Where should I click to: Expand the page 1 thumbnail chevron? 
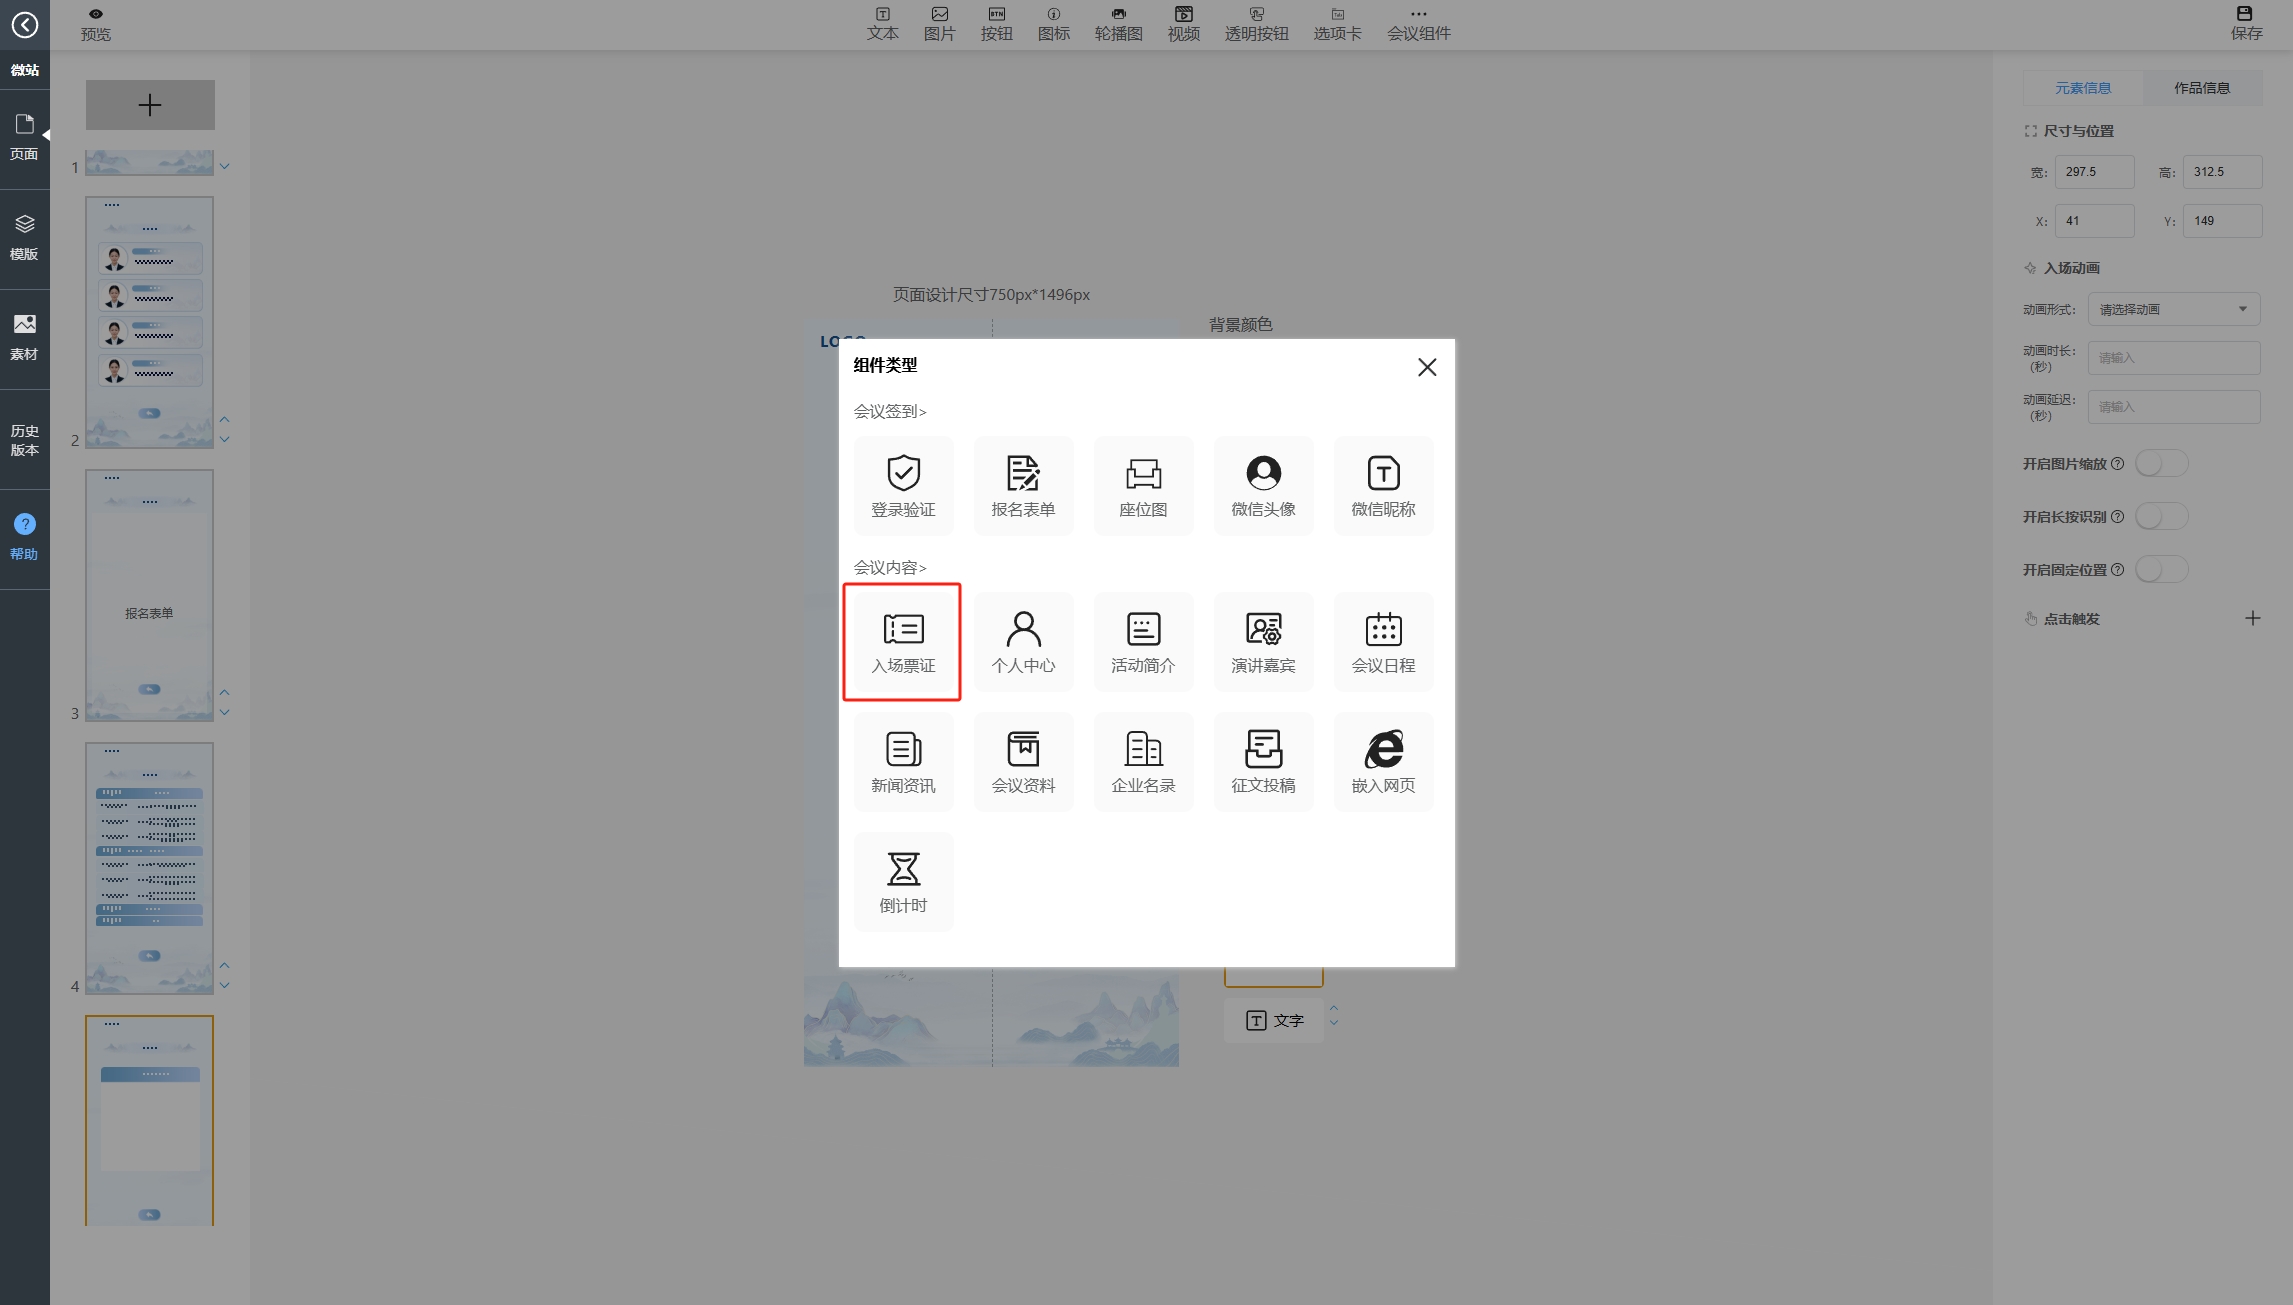(225, 167)
